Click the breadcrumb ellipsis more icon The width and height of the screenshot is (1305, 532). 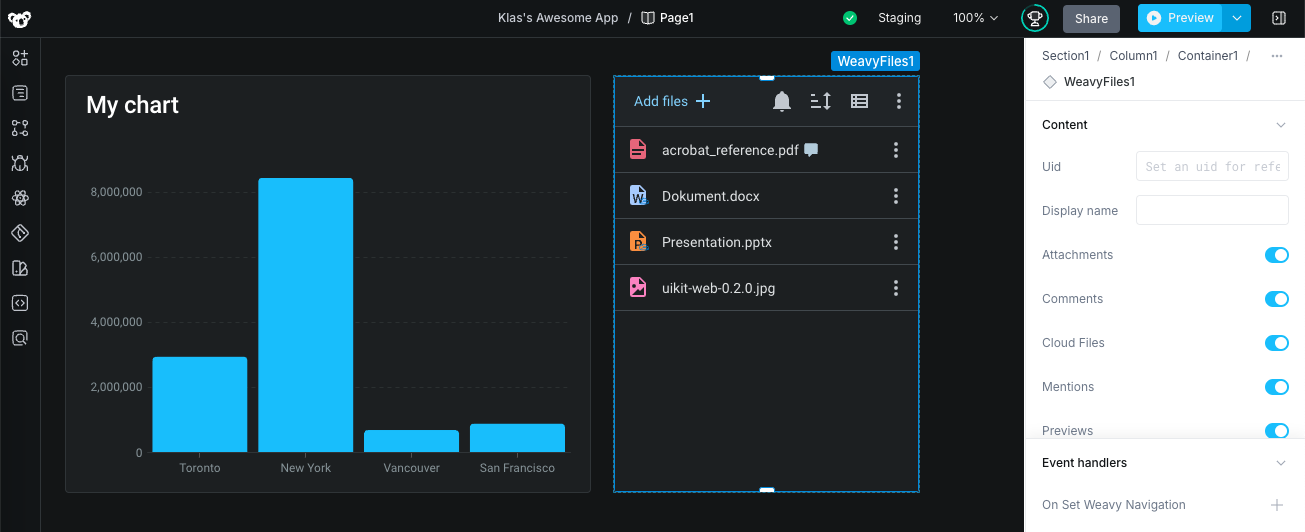[x=1277, y=56]
